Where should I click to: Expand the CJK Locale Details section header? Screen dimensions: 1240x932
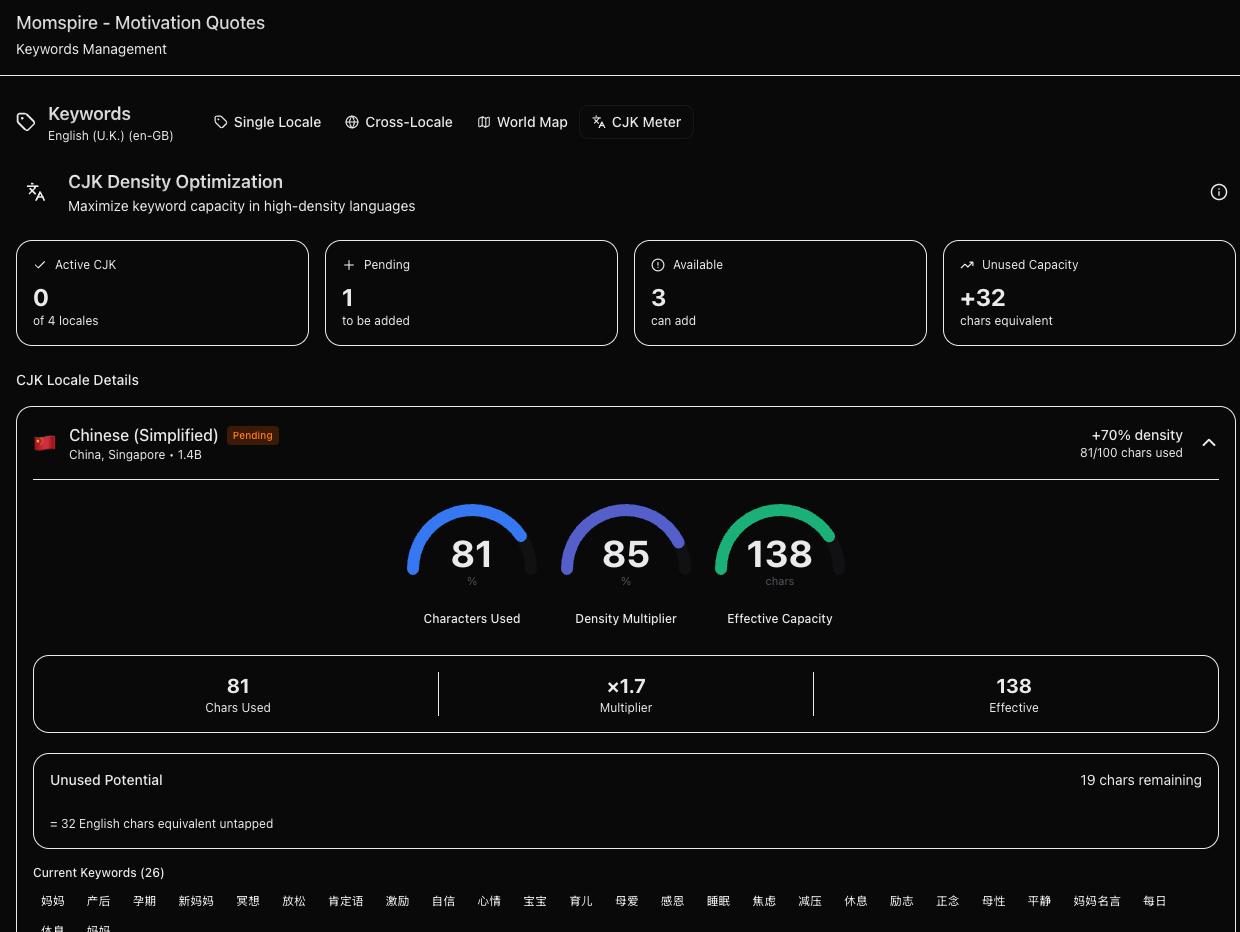point(77,380)
